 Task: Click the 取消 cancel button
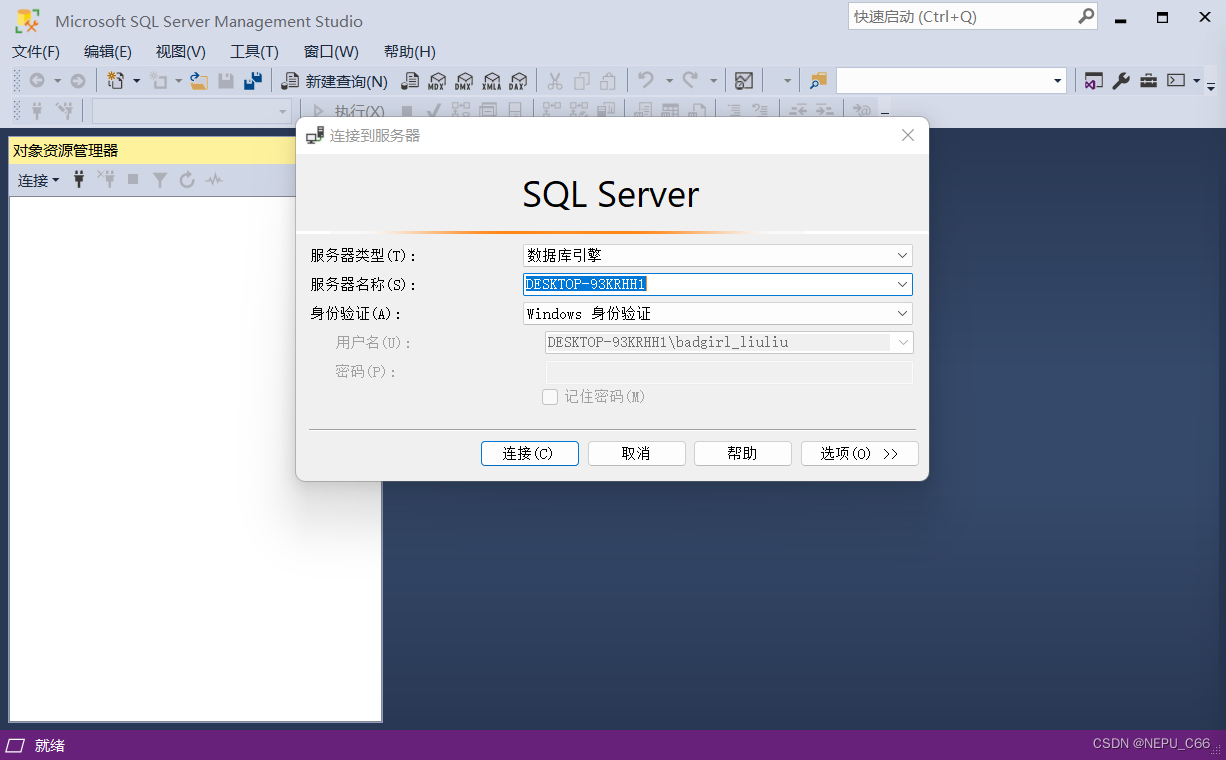636,454
